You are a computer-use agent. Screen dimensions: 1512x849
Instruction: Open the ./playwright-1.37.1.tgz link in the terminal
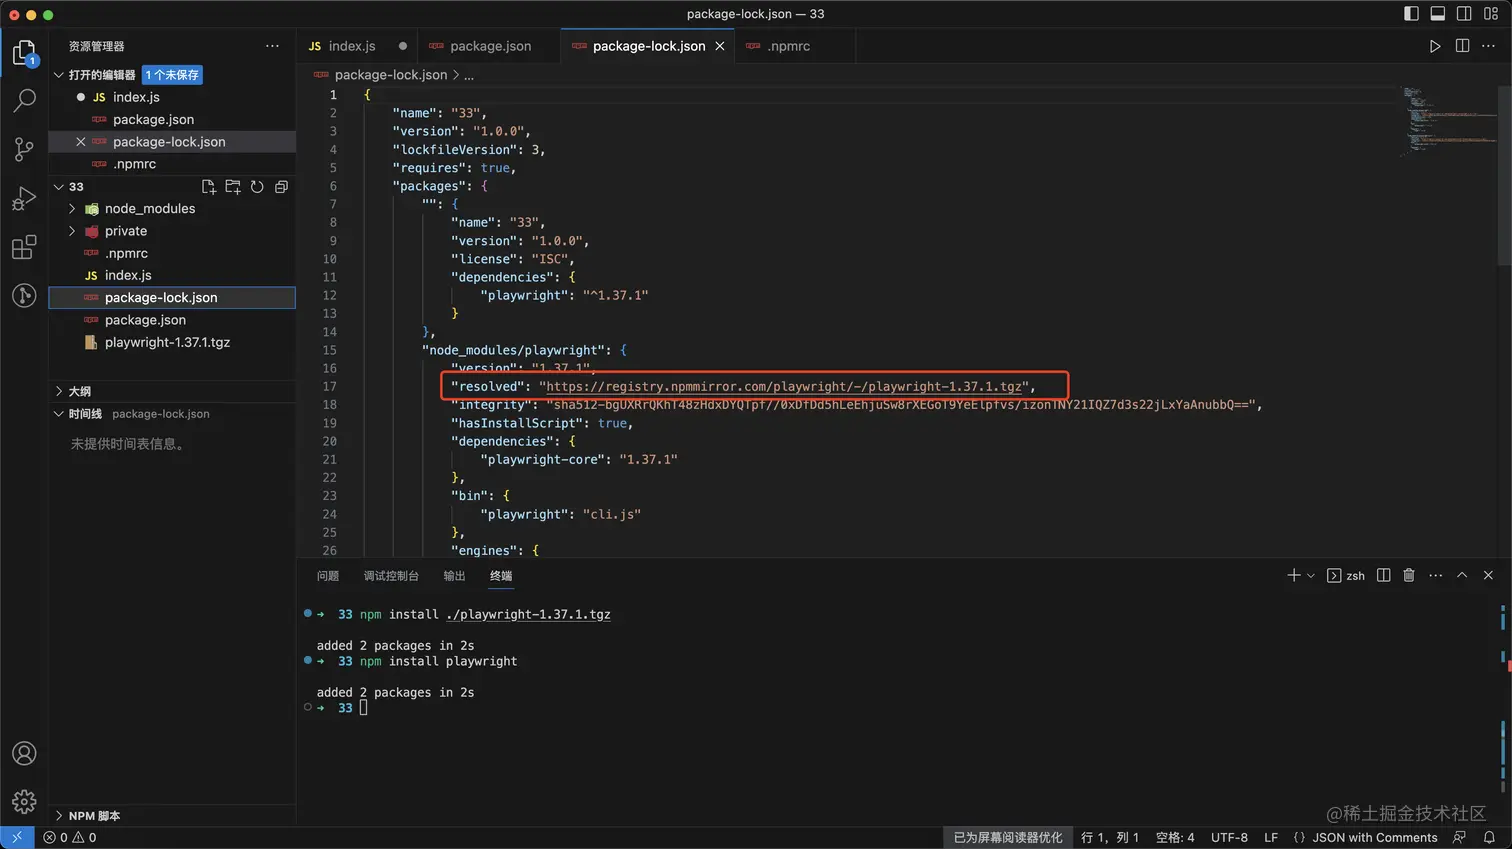click(528, 615)
